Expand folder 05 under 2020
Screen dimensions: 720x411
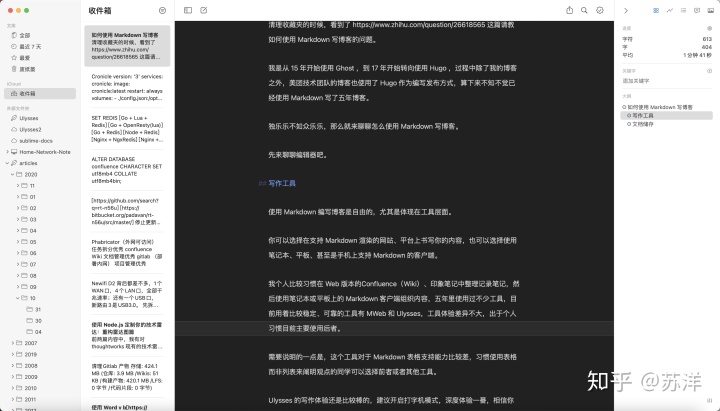18,242
